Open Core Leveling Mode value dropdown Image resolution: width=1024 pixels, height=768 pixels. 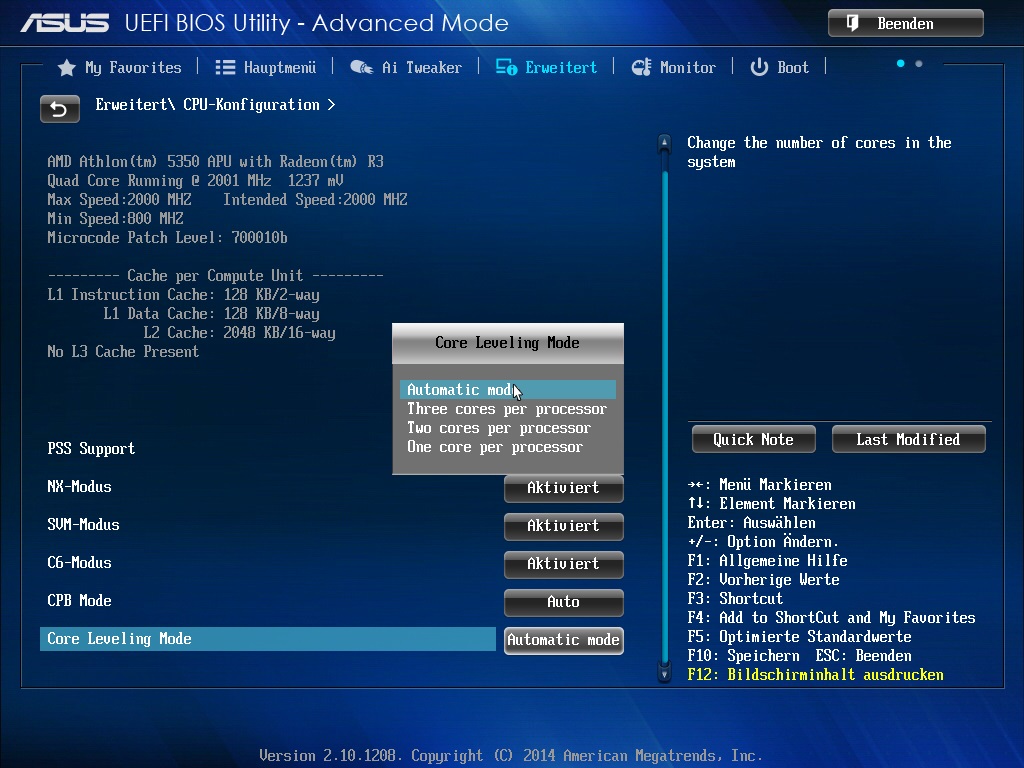tap(564, 640)
